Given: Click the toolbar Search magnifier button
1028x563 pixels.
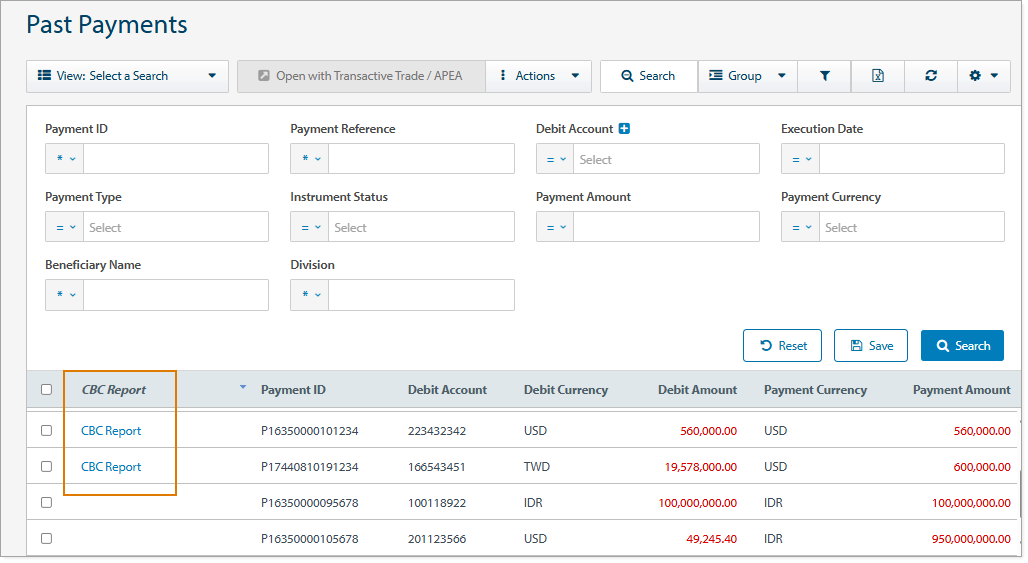Looking at the screenshot, I should click(x=648, y=76).
